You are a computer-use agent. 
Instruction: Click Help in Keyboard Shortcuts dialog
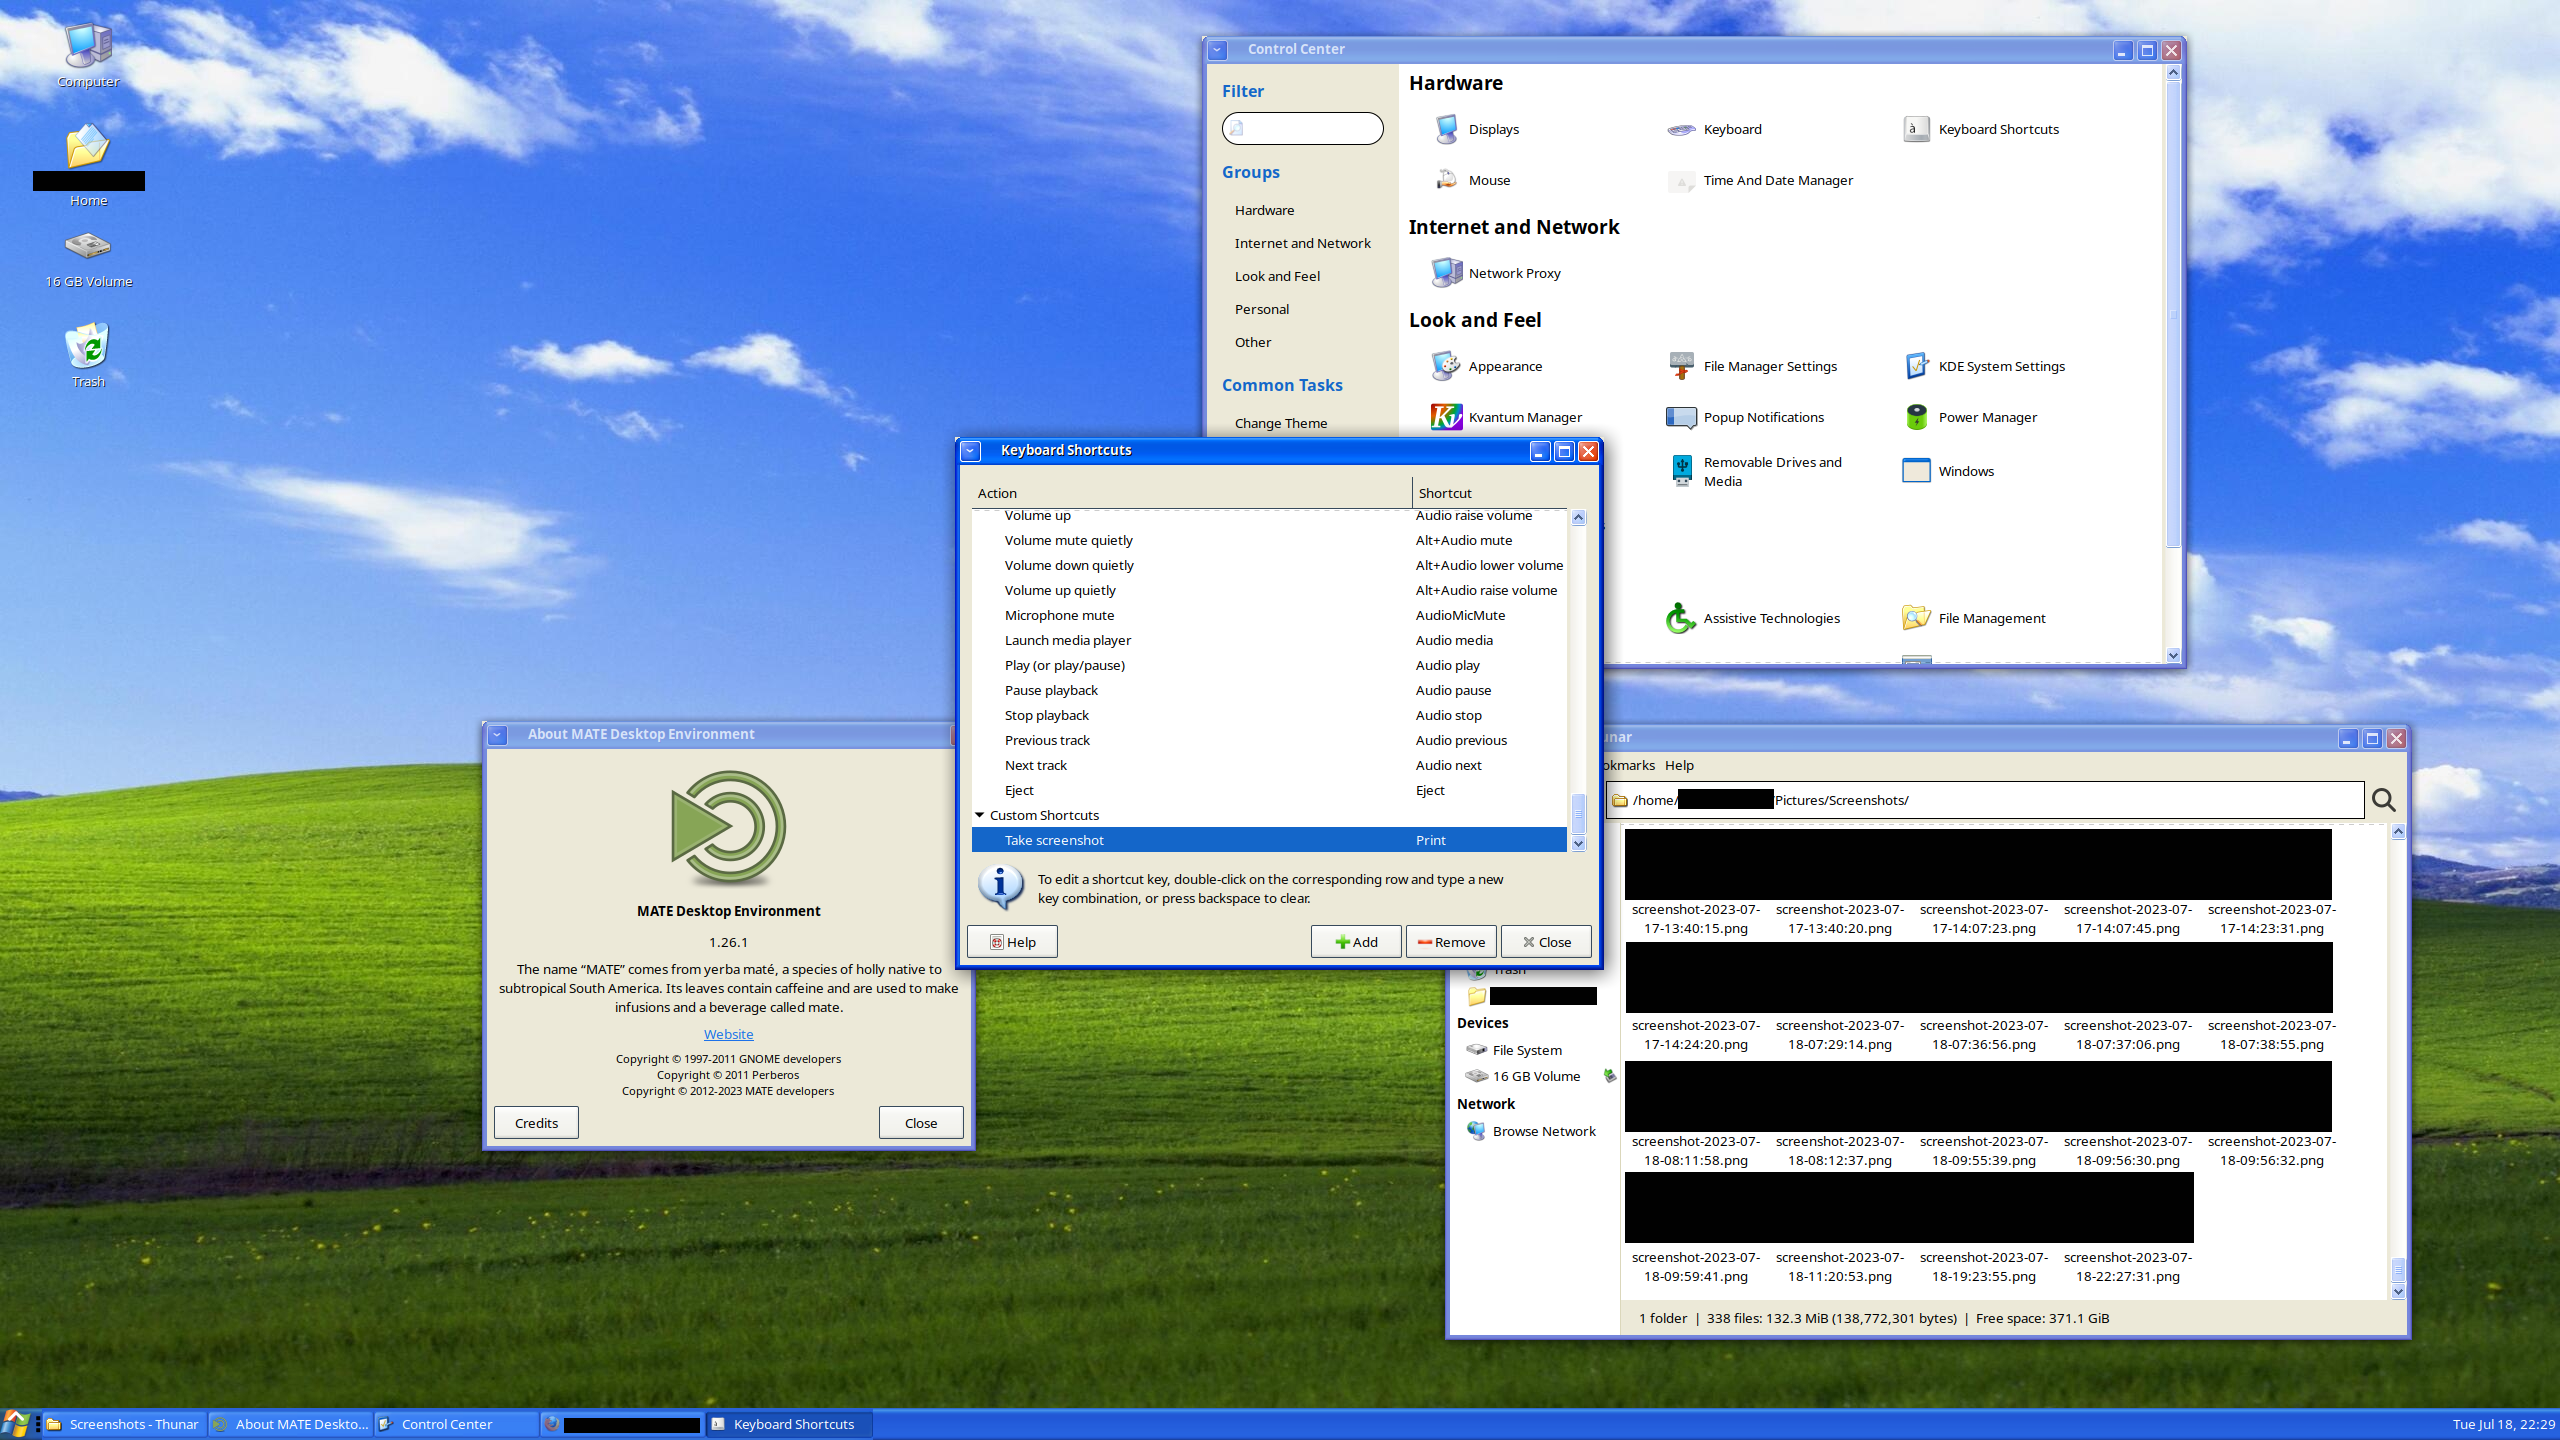click(1012, 942)
